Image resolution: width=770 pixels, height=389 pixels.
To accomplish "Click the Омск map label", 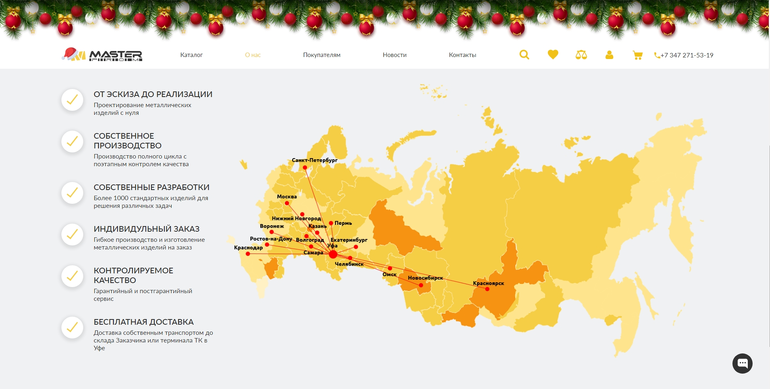I will pyautogui.click(x=389, y=275).
